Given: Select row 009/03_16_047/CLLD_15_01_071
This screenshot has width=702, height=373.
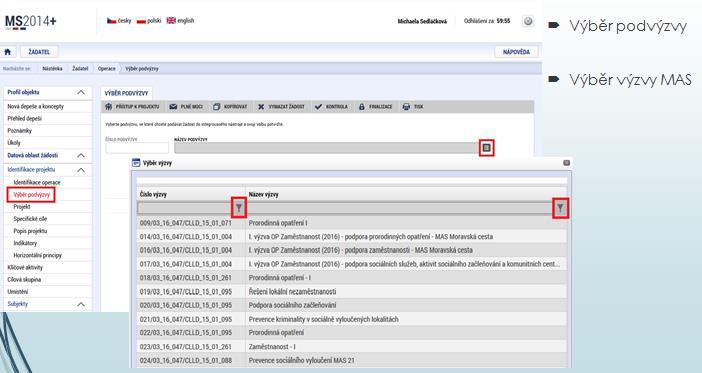Looking at the screenshot, I should click(x=352, y=223).
